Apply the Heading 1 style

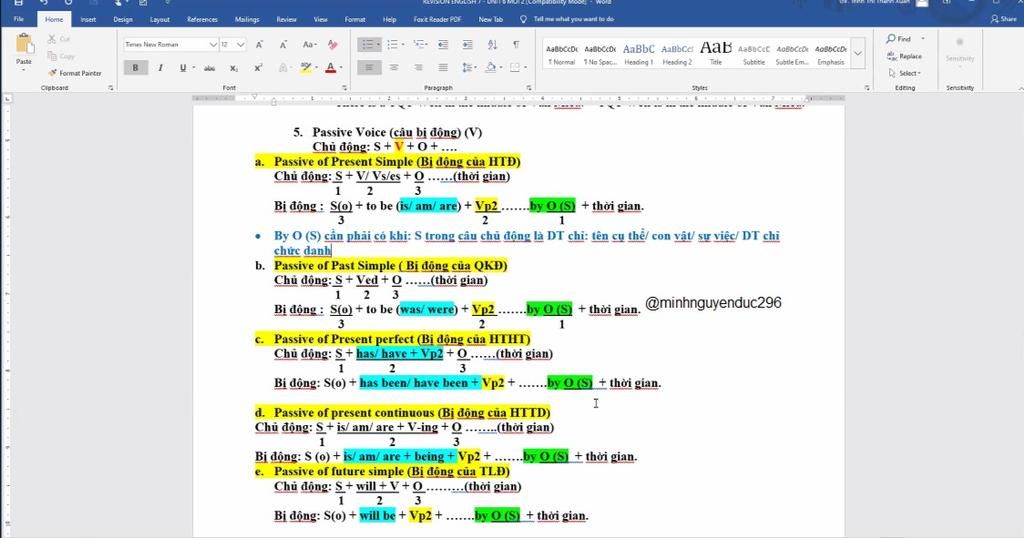pos(638,54)
